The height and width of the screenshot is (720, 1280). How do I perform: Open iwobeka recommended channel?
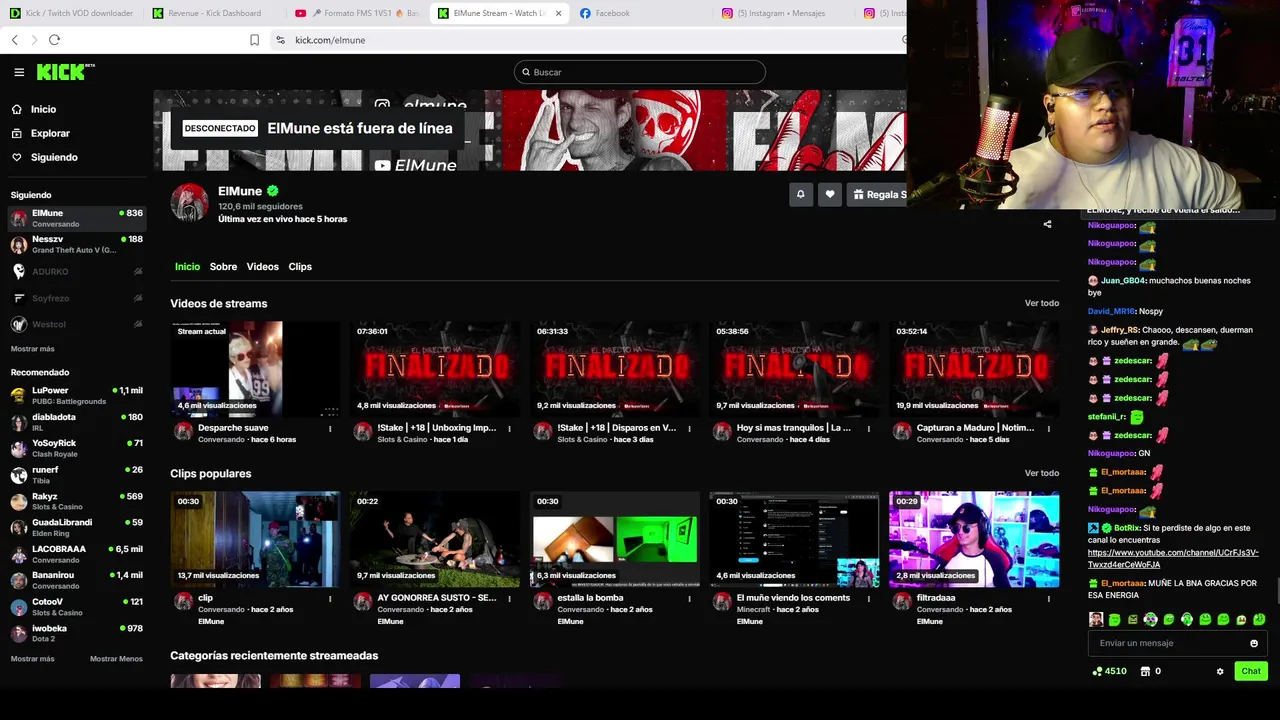[x=77, y=633]
